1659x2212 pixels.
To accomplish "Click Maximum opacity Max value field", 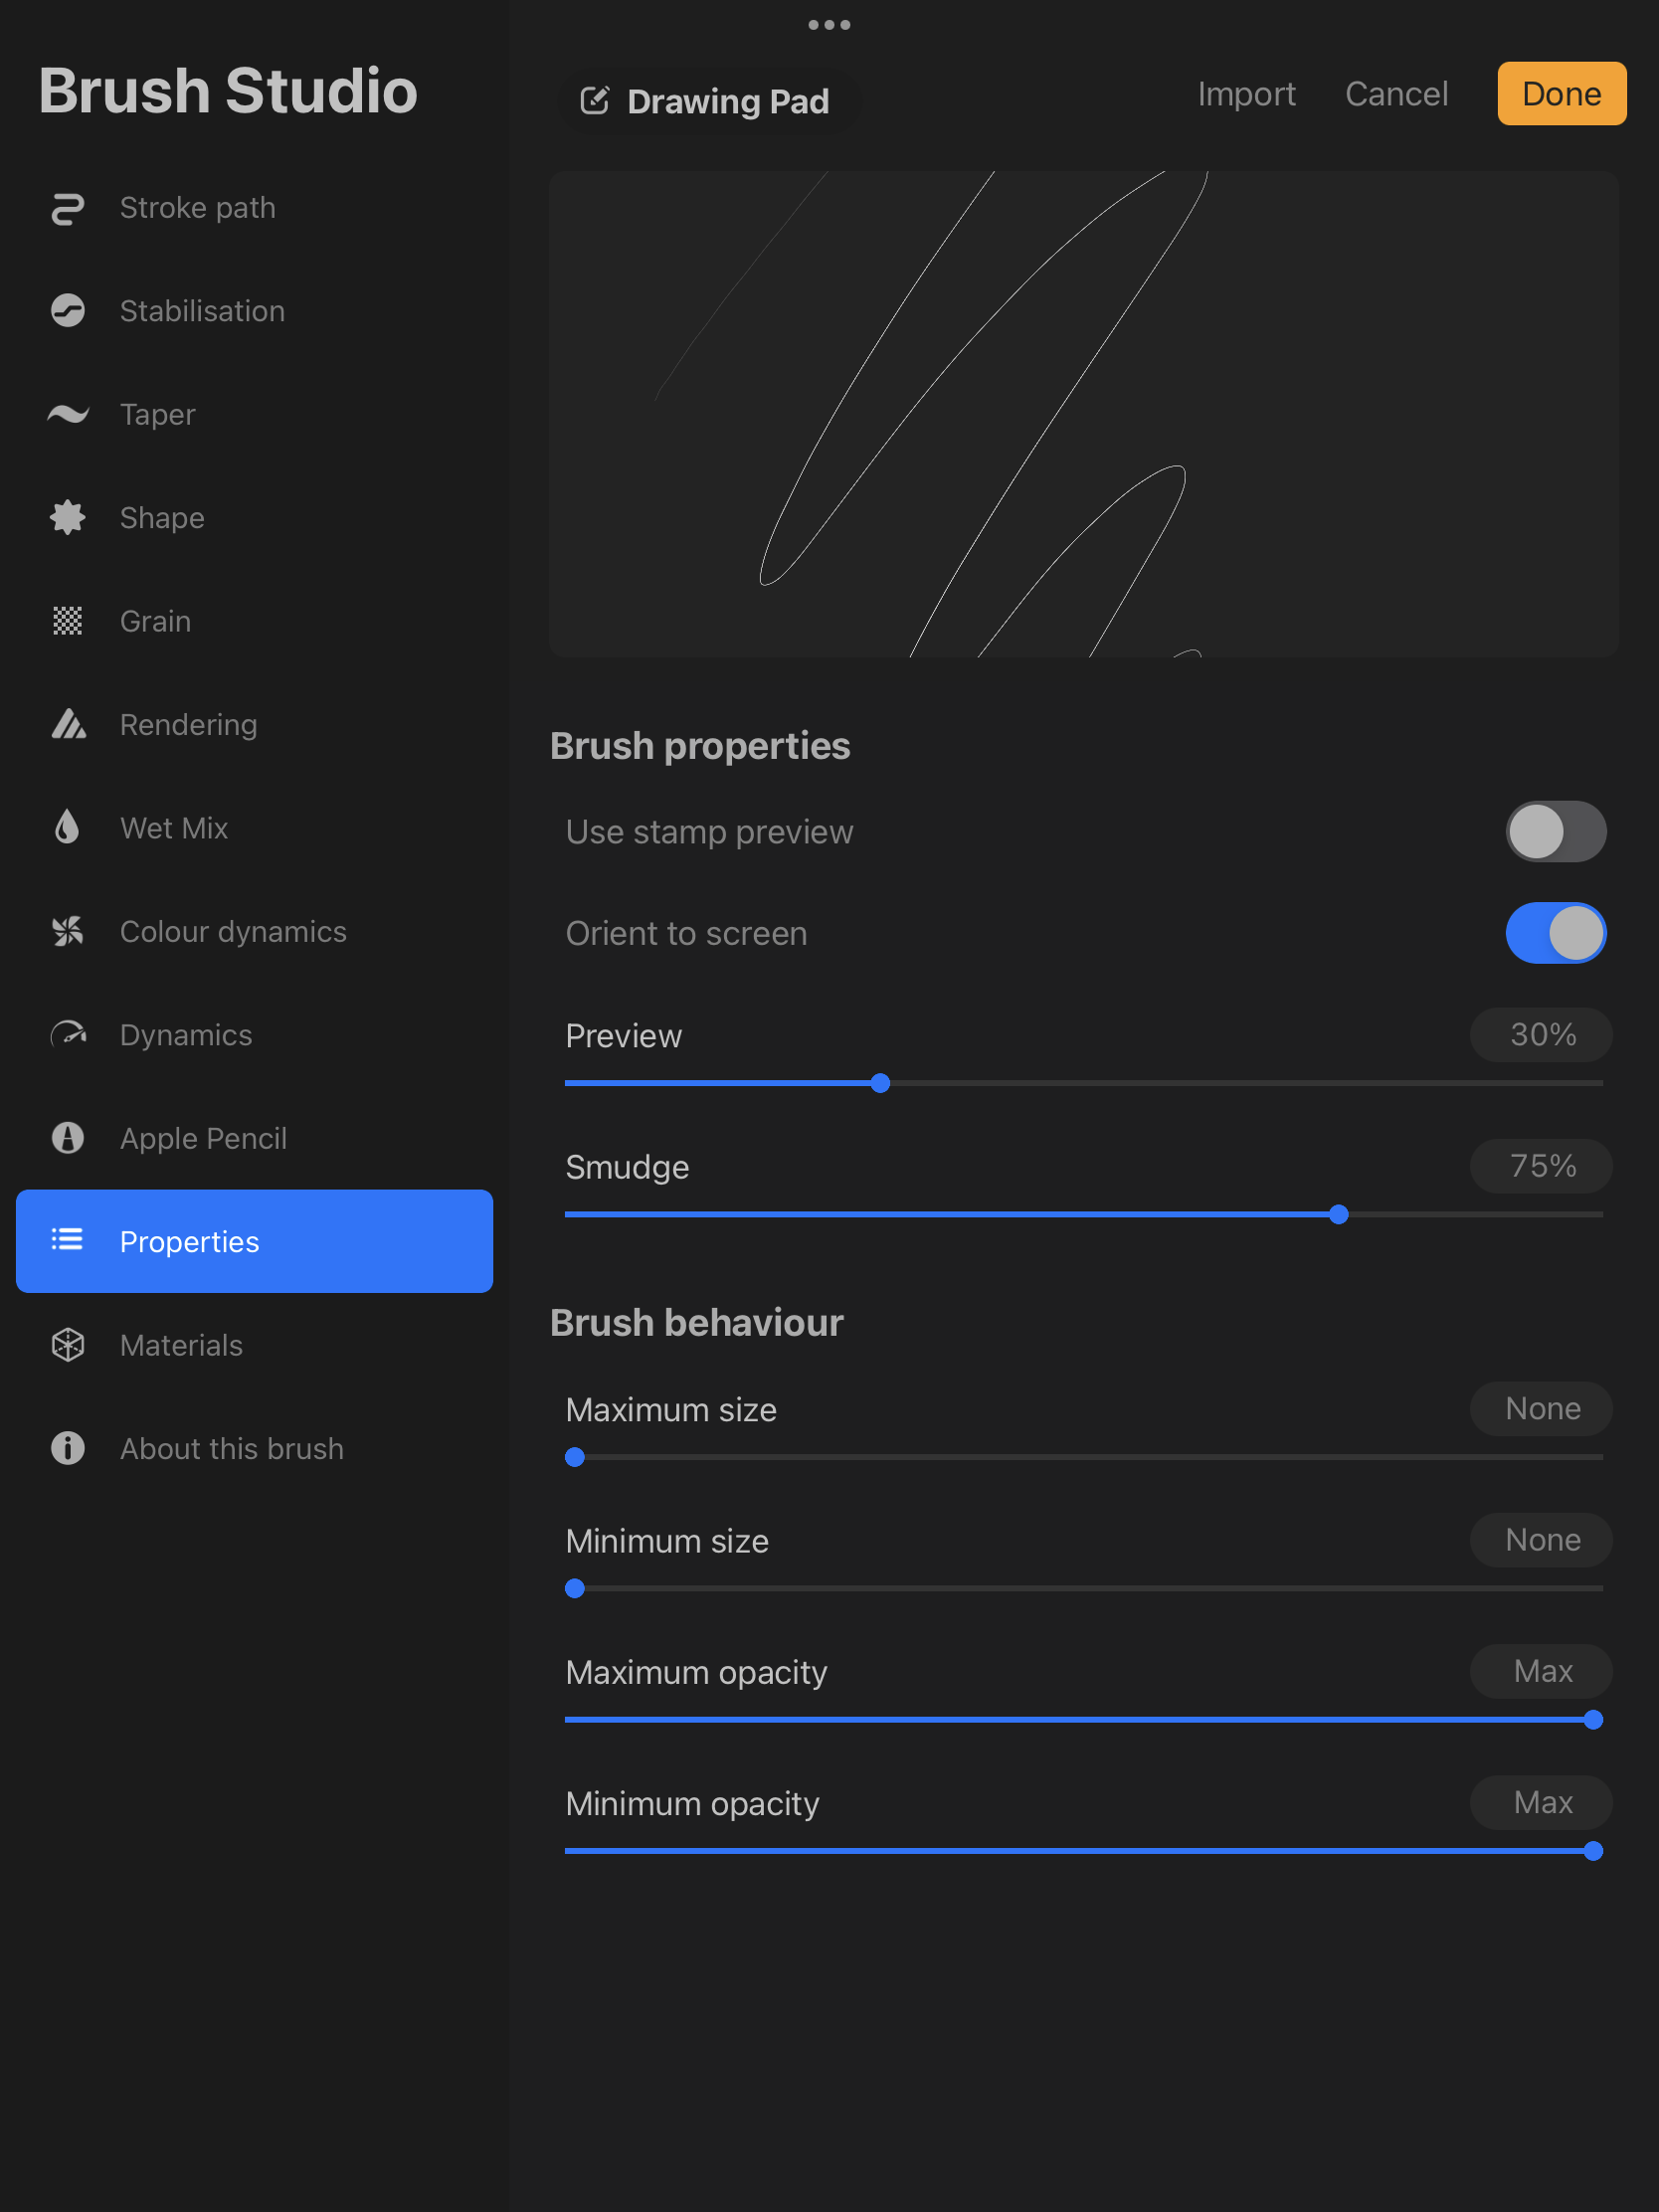I will tap(1541, 1671).
